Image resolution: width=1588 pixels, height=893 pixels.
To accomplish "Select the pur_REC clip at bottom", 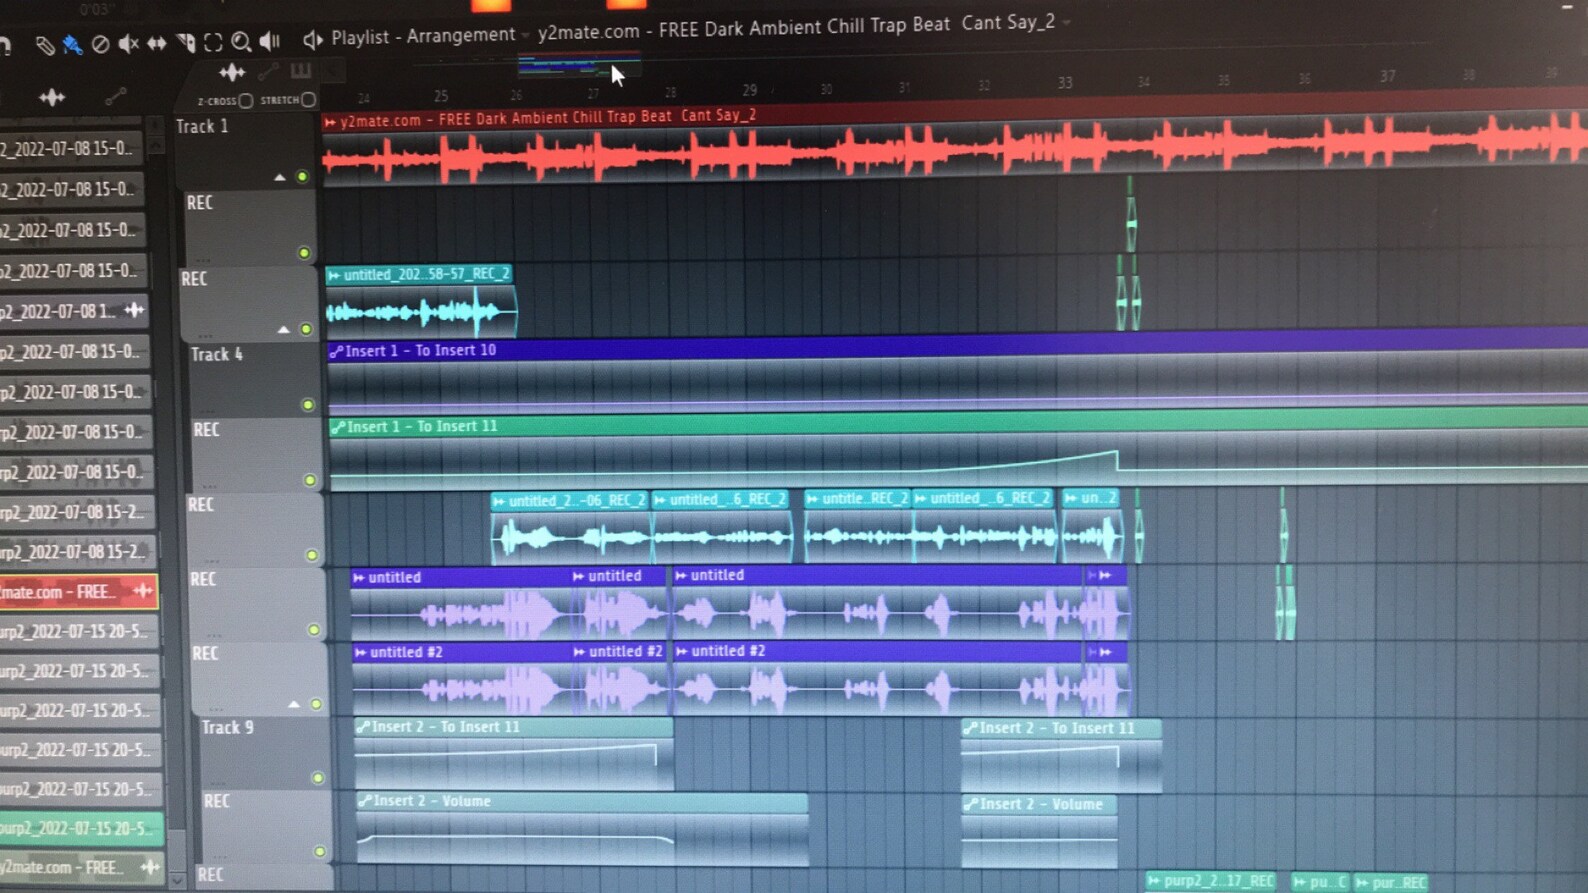I will 1392,882.
